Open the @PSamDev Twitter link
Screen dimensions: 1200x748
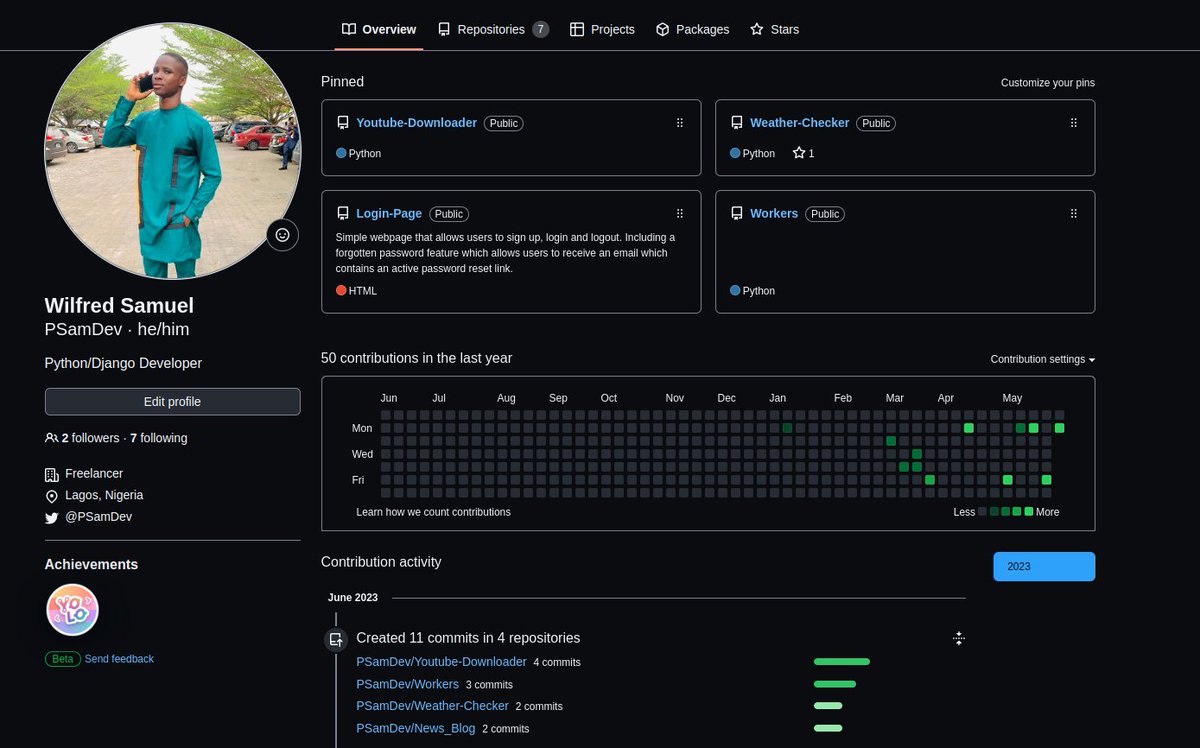click(98, 517)
